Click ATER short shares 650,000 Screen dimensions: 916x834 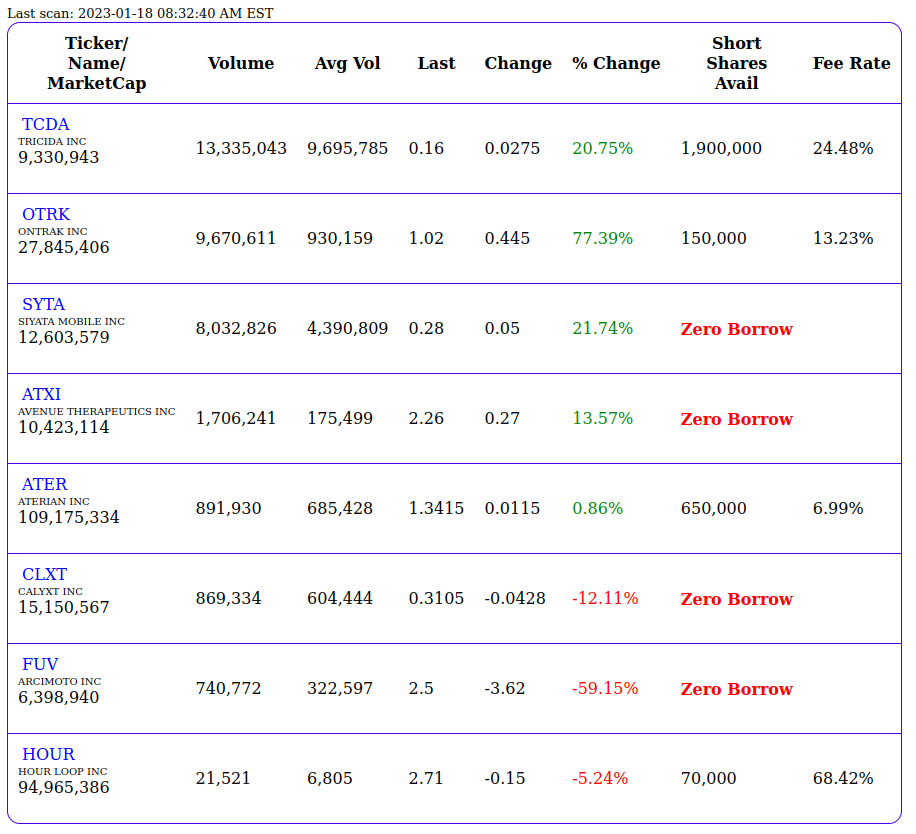tap(714, 508)
